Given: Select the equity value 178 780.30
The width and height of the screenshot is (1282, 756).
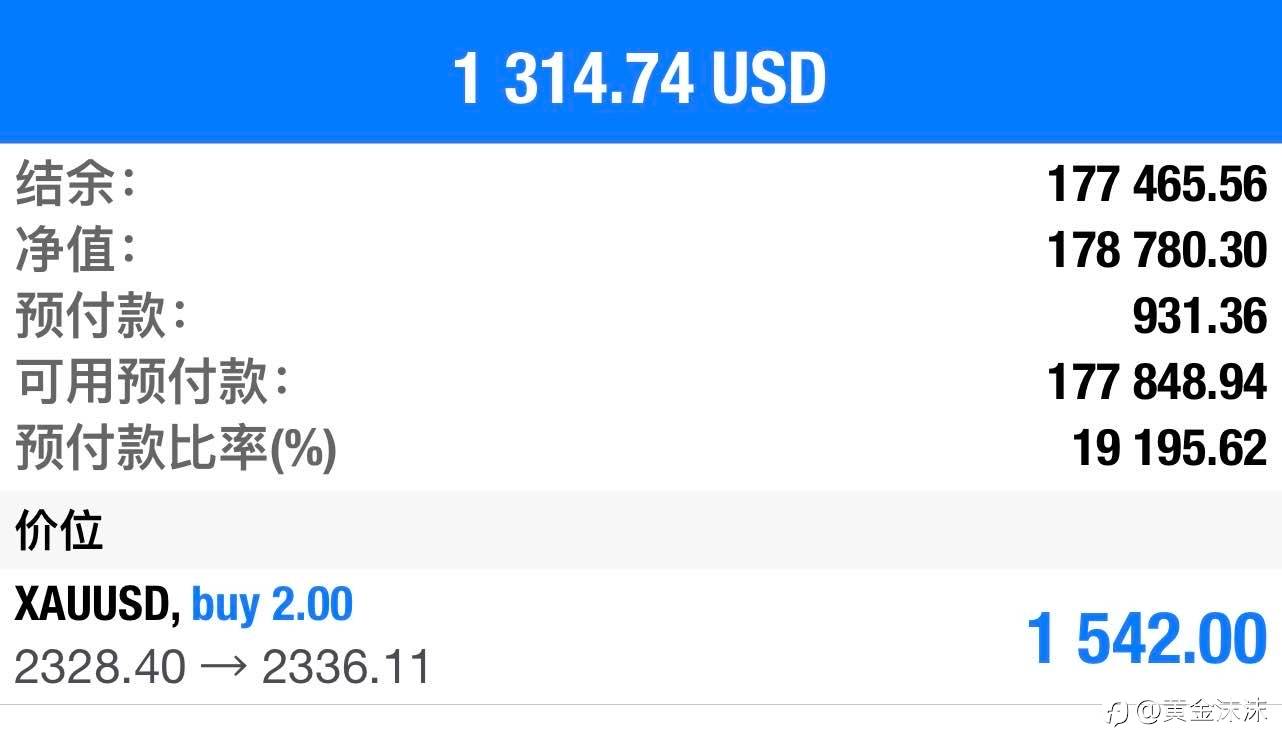Looking at the screenshot, I should coord(1157,250).
